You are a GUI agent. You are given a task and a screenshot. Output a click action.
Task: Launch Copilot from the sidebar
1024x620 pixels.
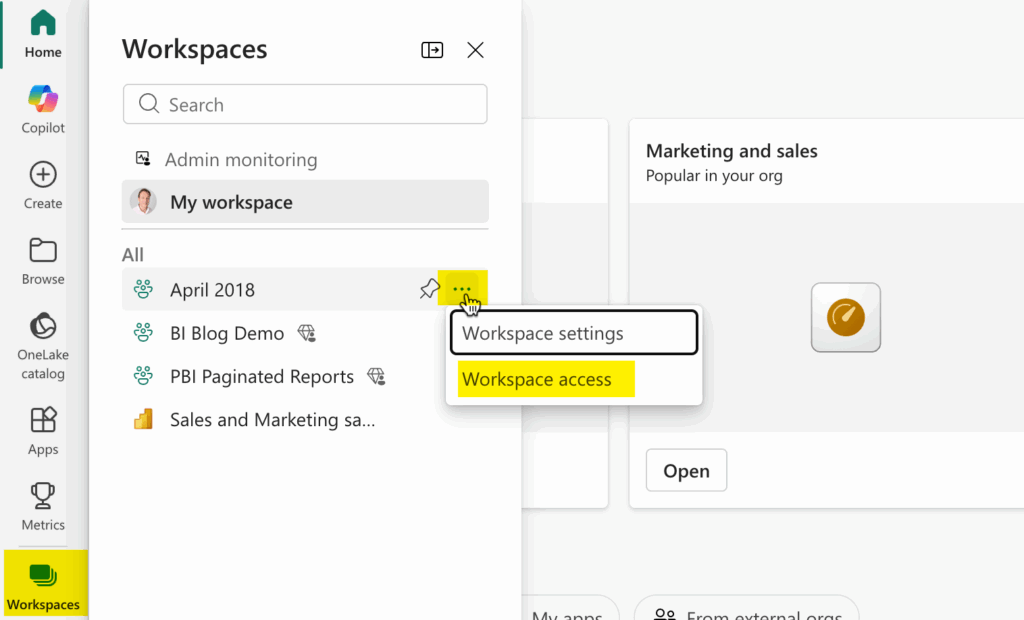(43, 109)
